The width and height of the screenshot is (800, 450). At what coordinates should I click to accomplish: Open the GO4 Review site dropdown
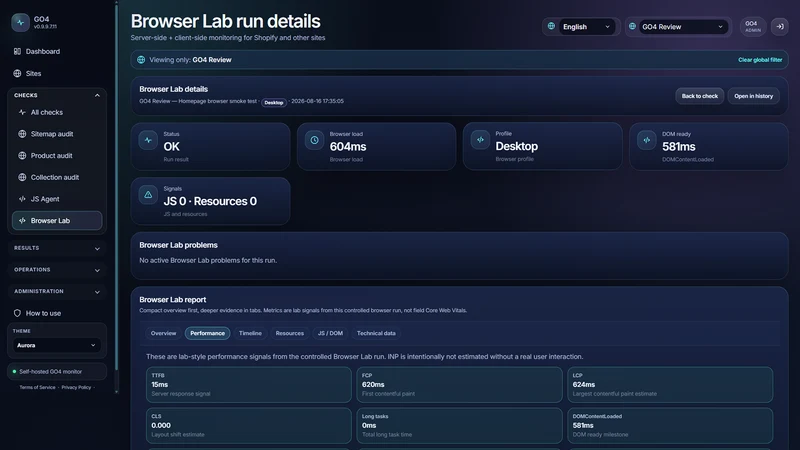pyautogui.click(x=683, y=27)
